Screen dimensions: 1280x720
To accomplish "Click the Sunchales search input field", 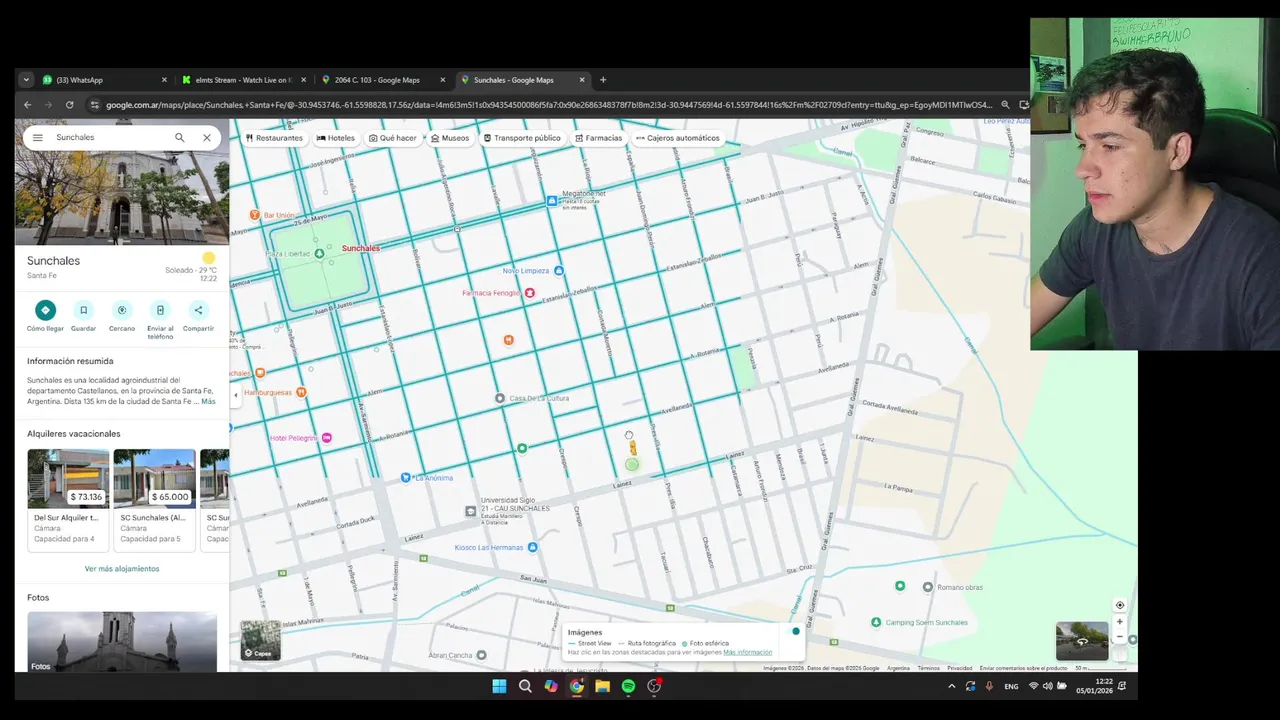I will pyautogui.click(x=110, y=138).
